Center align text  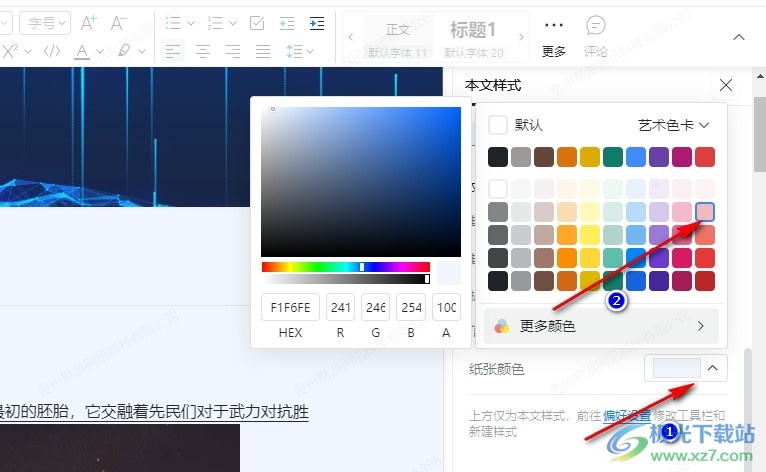(x=203, y=51)
